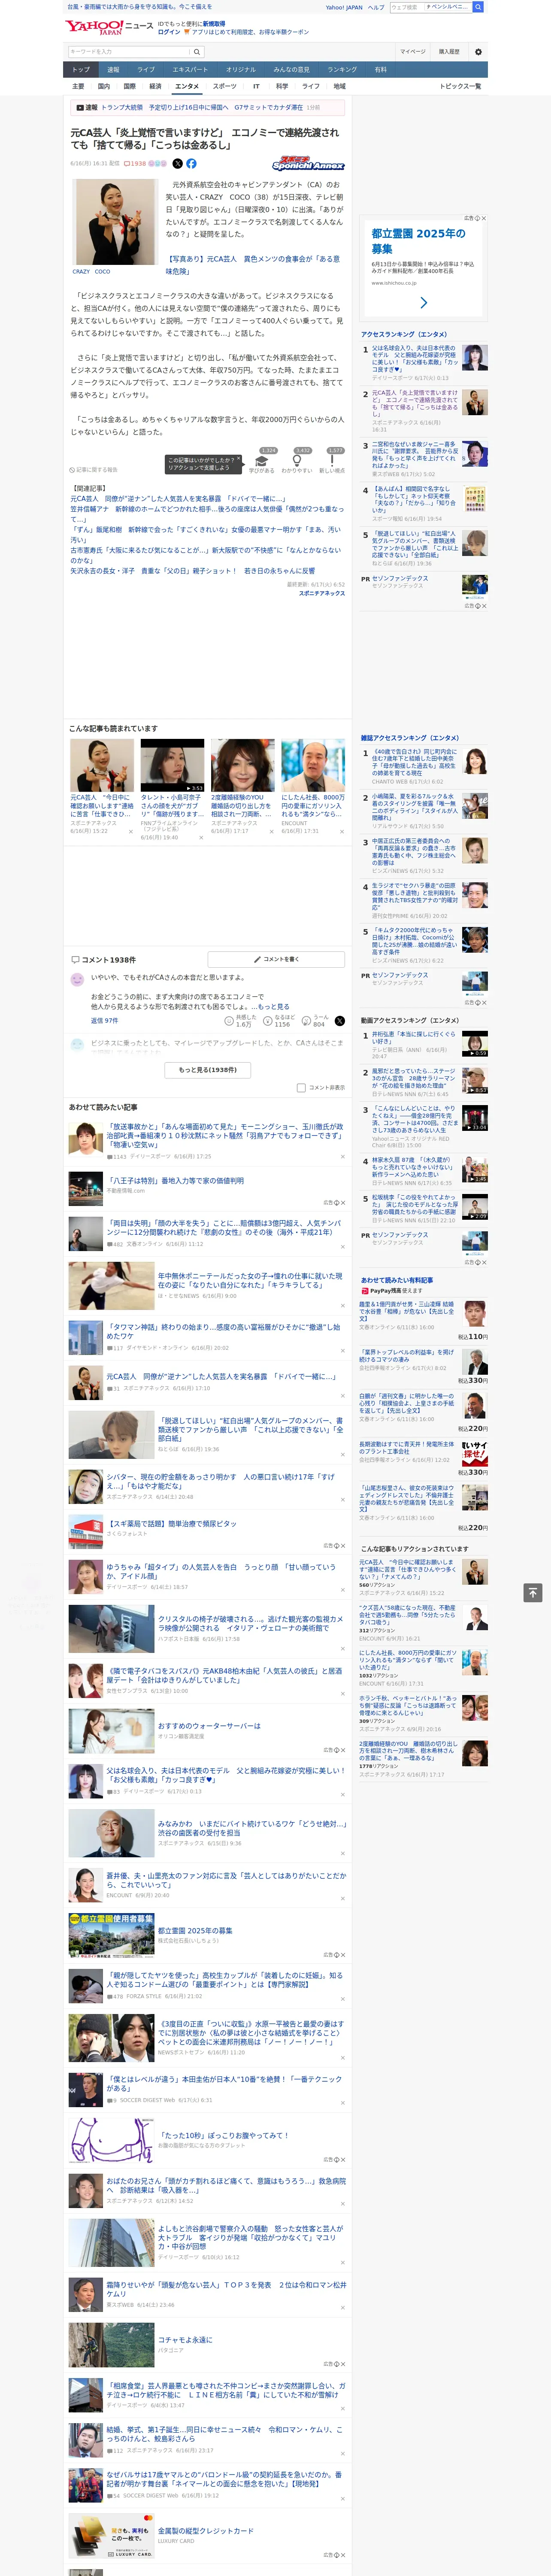Open 松阪桃李 video ranking item
This screenshot has height=2576, width=551.
tap(414, 1204)
